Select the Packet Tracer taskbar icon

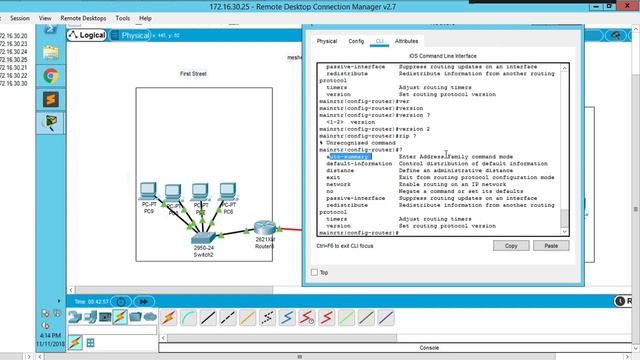click(x=50, y=123)
